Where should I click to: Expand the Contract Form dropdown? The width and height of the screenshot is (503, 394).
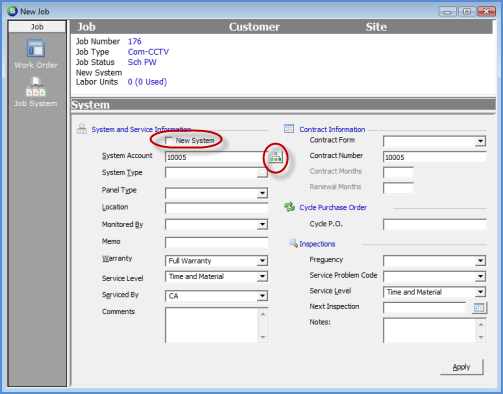tap(480, 141)
